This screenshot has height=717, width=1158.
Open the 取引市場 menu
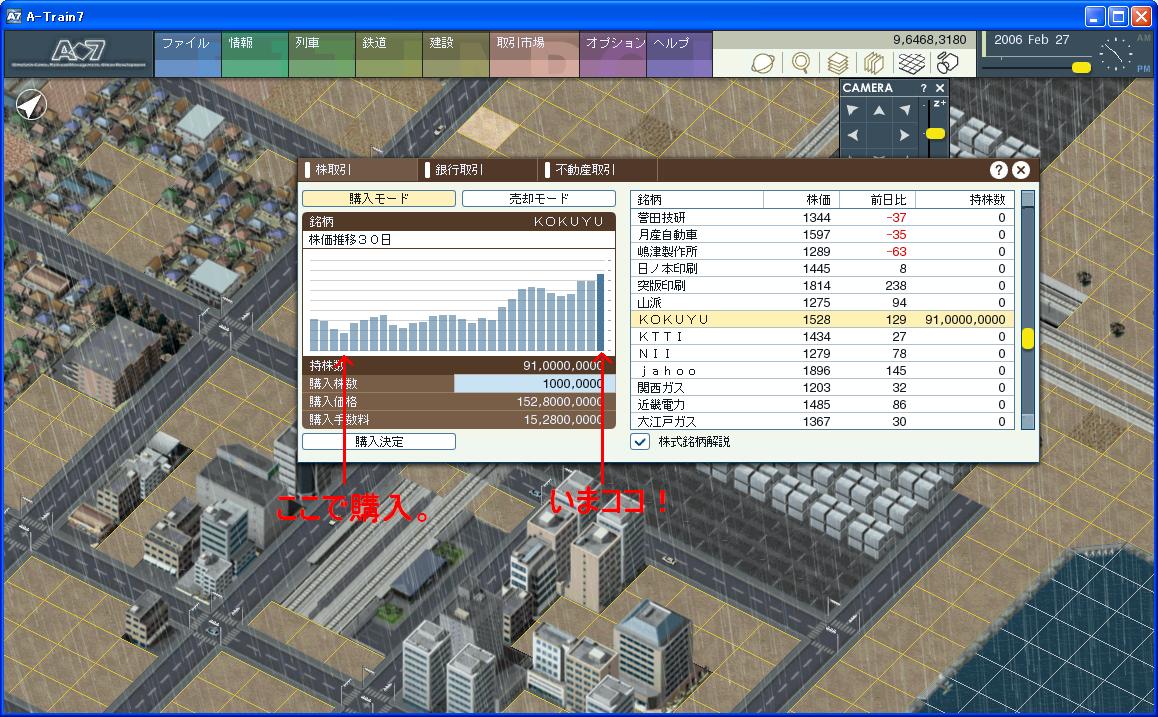534,54
